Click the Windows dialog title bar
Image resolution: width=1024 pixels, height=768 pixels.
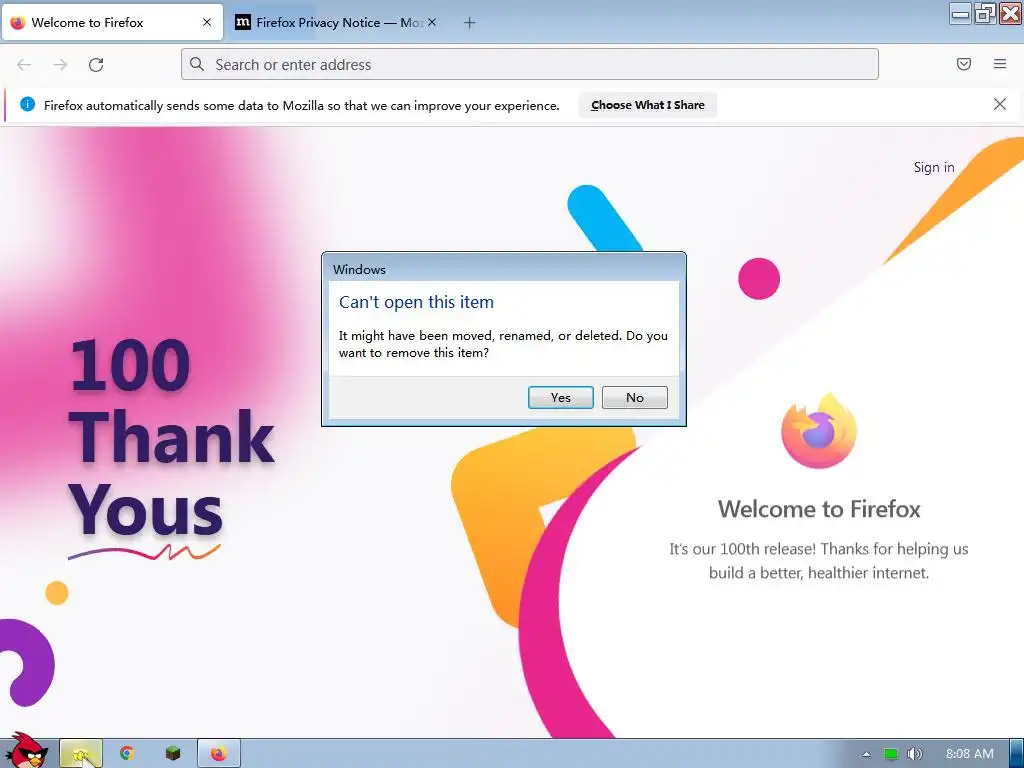pos(504,268)
